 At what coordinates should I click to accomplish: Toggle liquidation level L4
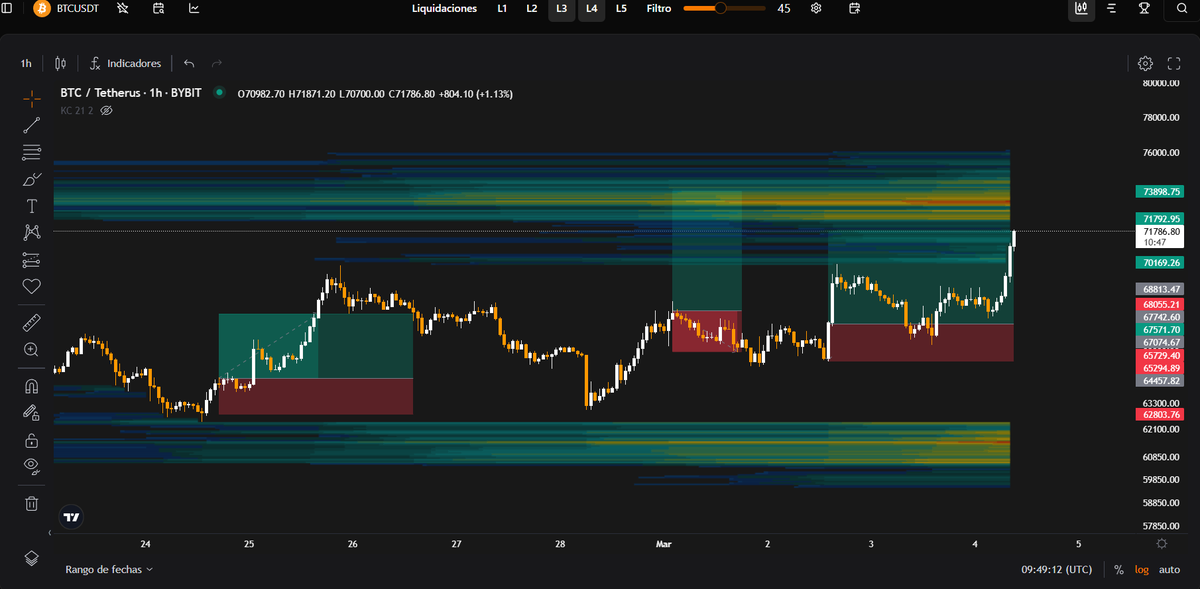point(592,9)
